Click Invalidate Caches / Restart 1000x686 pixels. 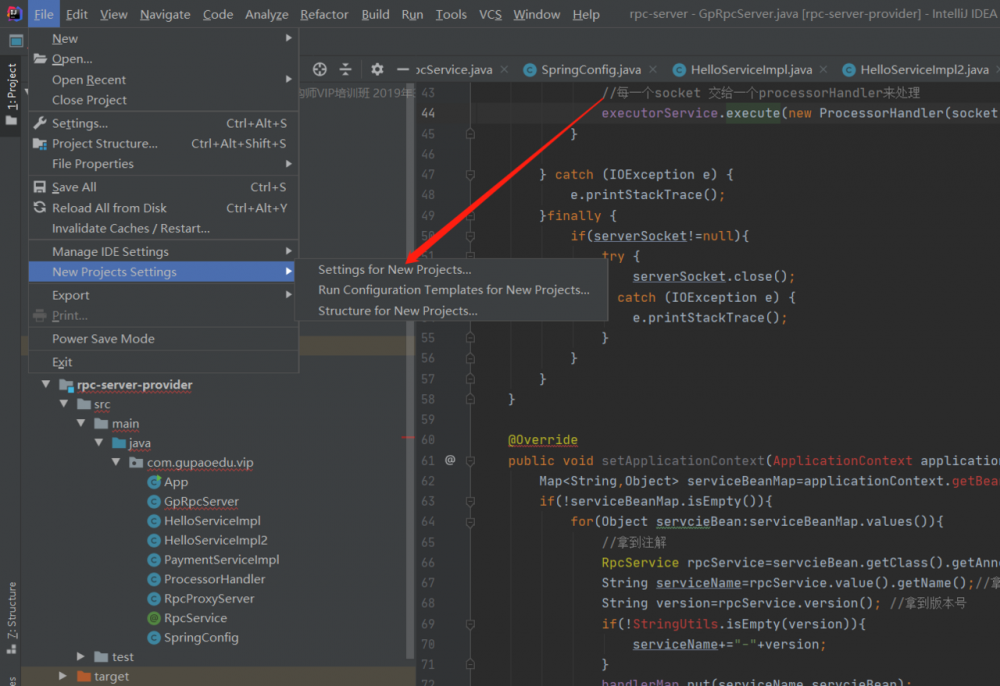point(130,228)
